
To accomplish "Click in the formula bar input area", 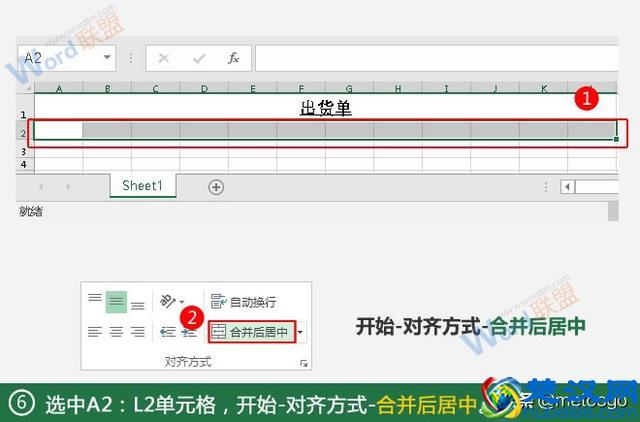I will pyautogui.click(x=437, y=58).
